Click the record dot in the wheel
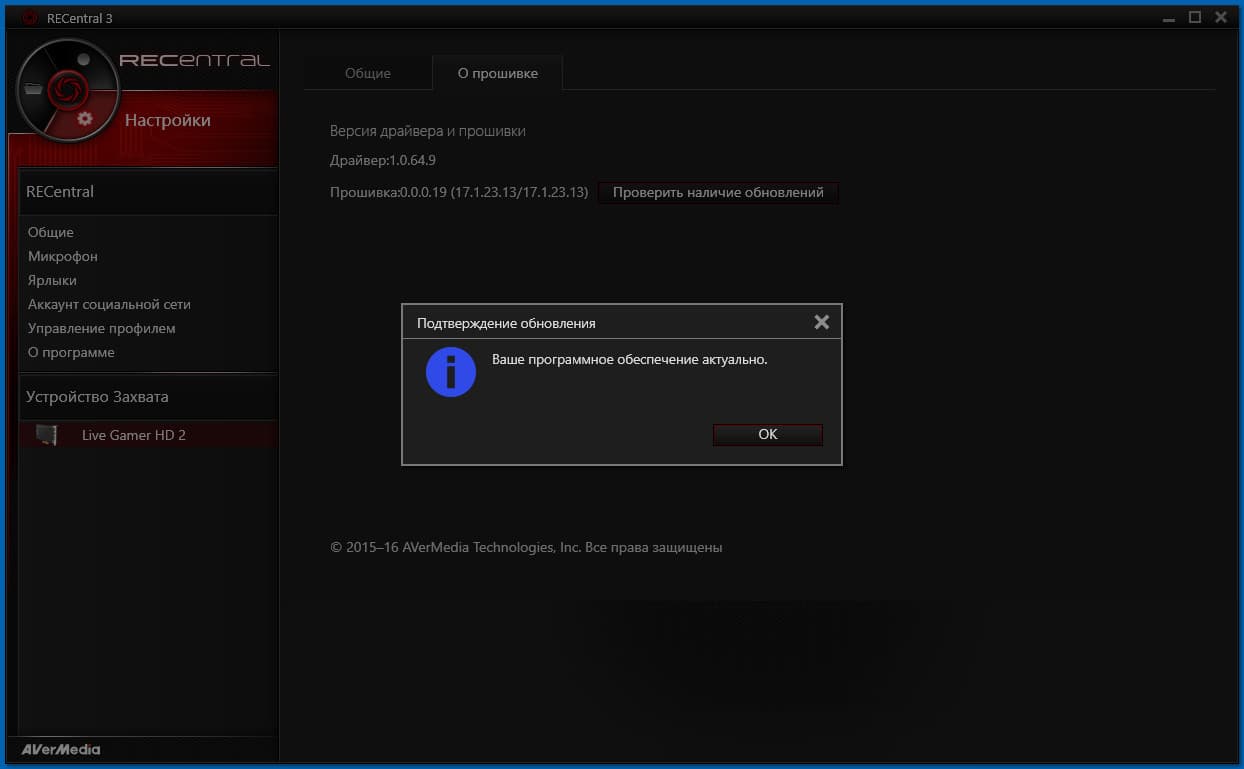 (84, 60)
